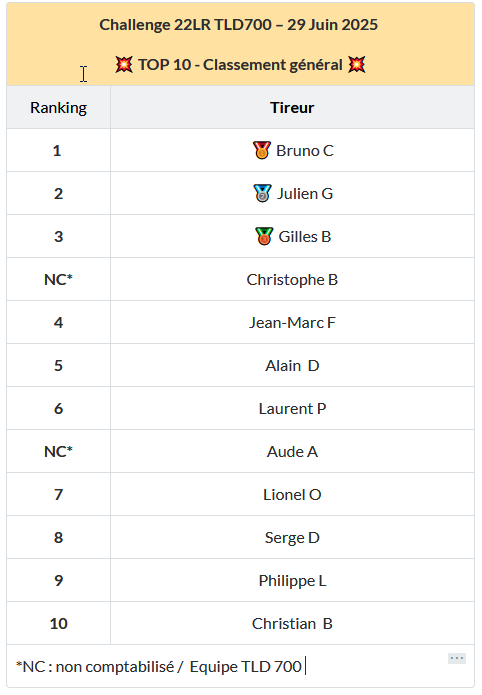The width and height of the screenshot is (482, 695).
Task: Select ranking number 10 cell
Action: (59, 623)
